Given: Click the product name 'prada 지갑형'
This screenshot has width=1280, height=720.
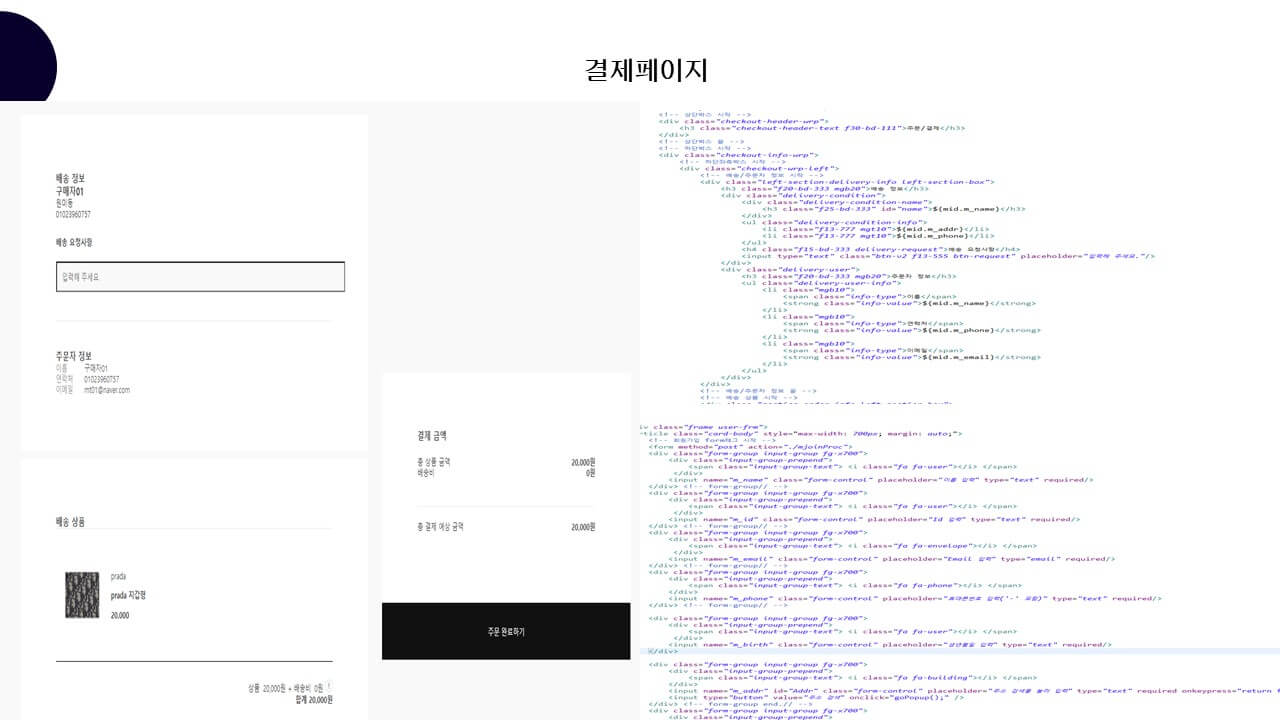Looking at the screenshot, I should coord(128,595).
